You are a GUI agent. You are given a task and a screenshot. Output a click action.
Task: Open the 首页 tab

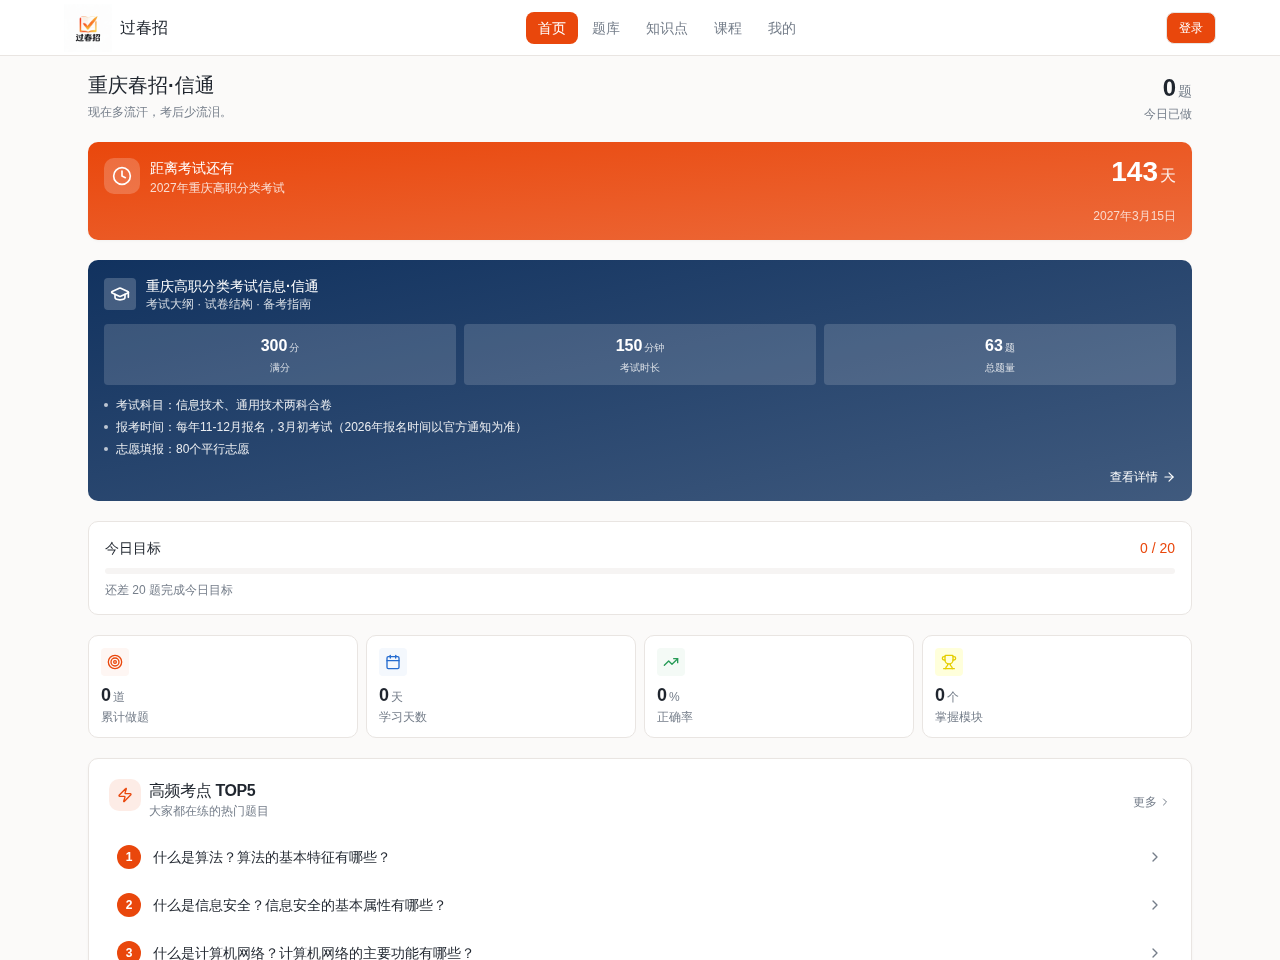pos(552,28)
